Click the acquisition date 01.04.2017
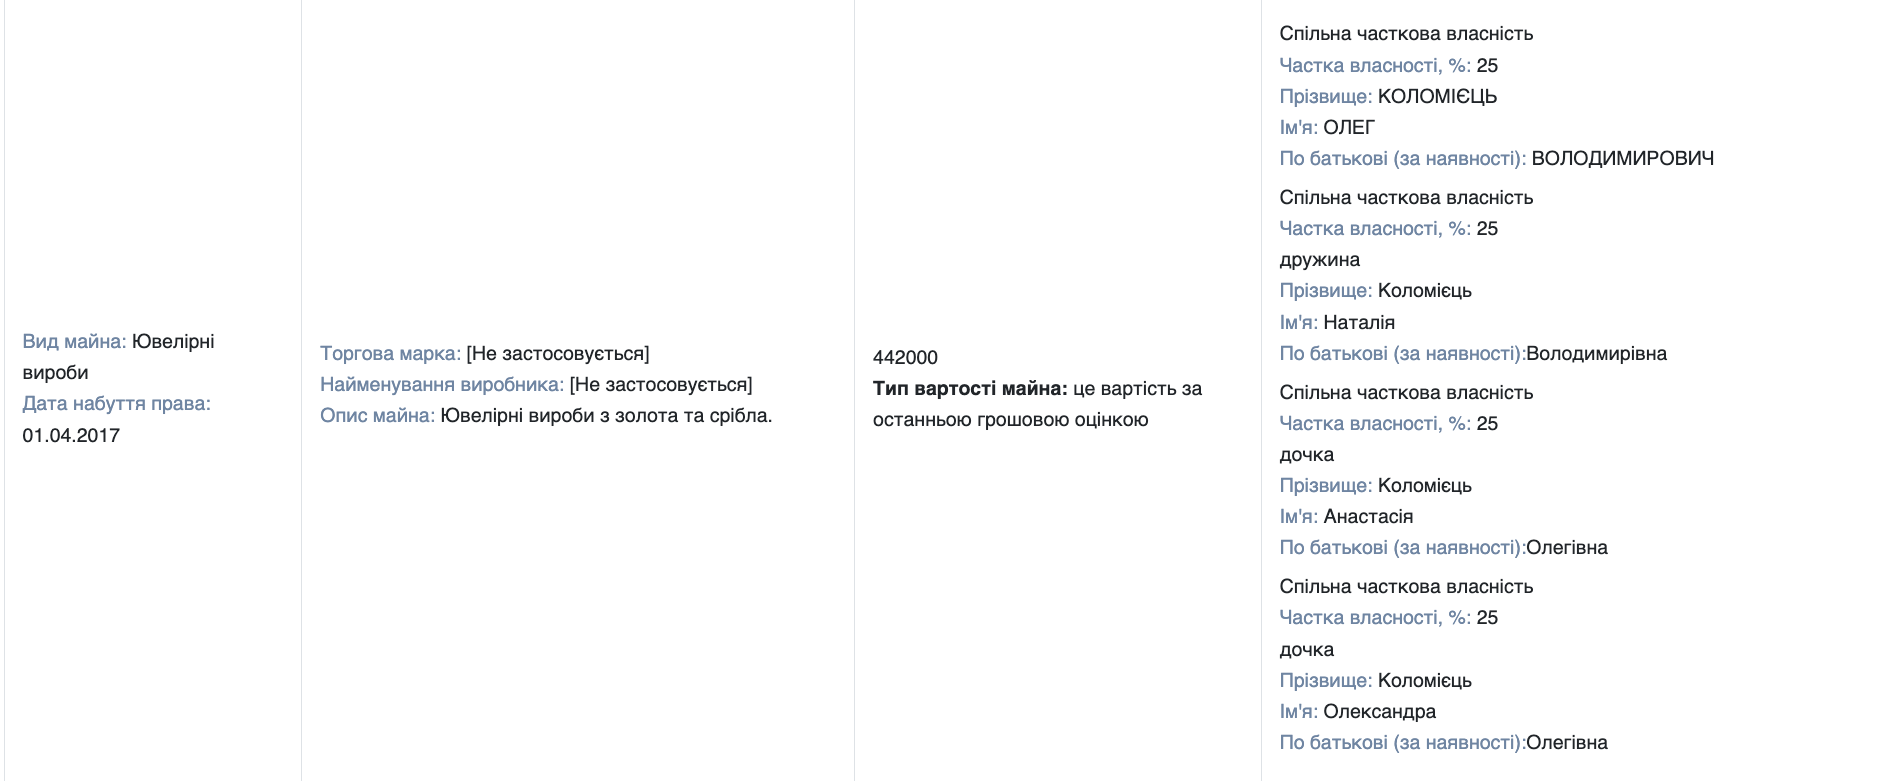This screenshot has height=781, width=1901. click(71, 436)
